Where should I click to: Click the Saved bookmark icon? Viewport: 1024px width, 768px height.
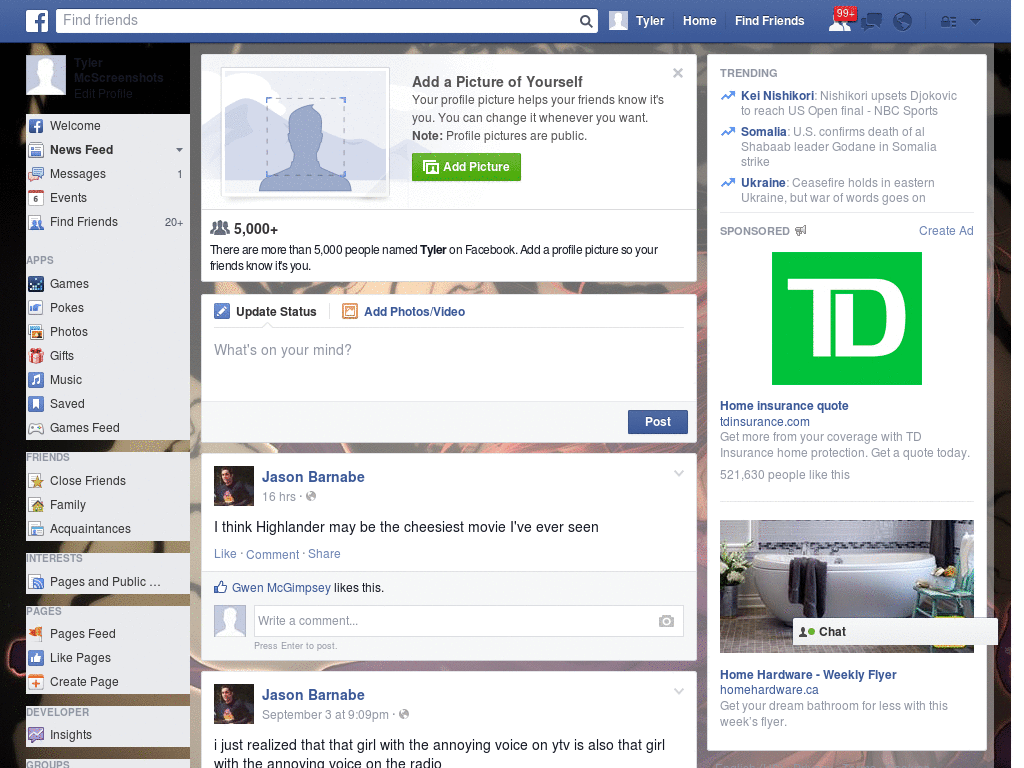click(x=36, y=404)
